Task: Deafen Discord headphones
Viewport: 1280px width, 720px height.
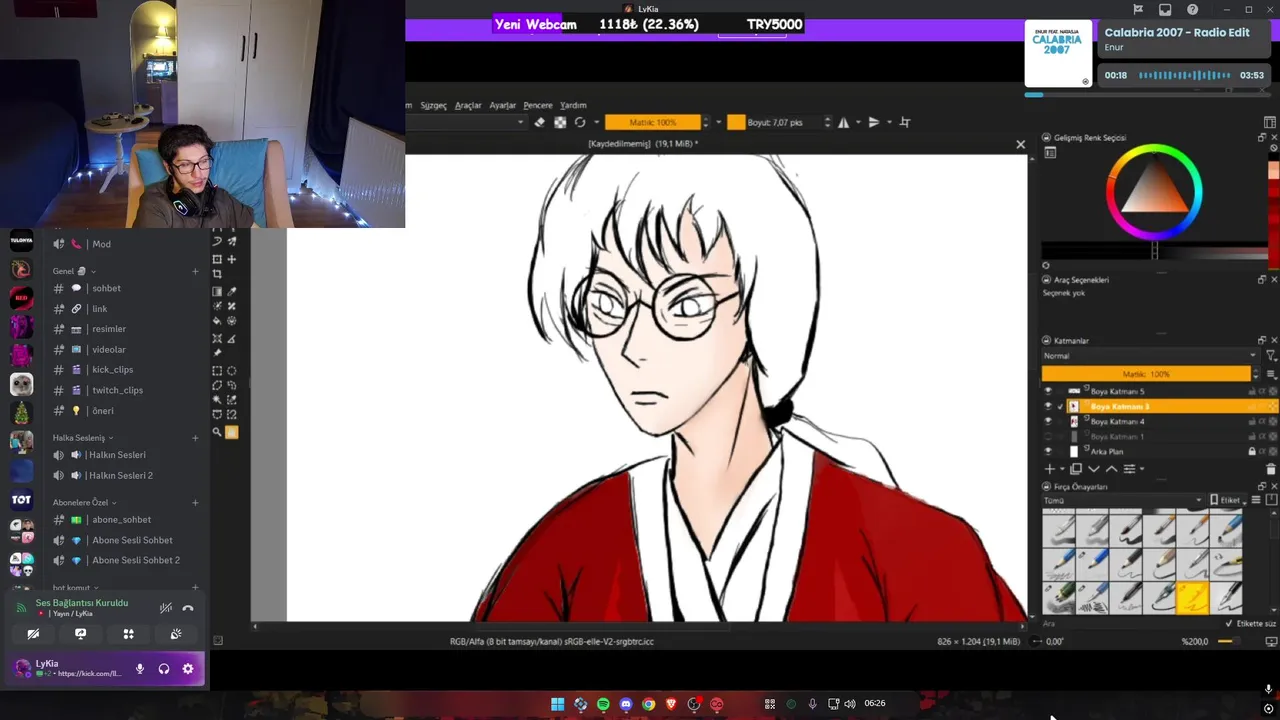Action: (164, 669)
